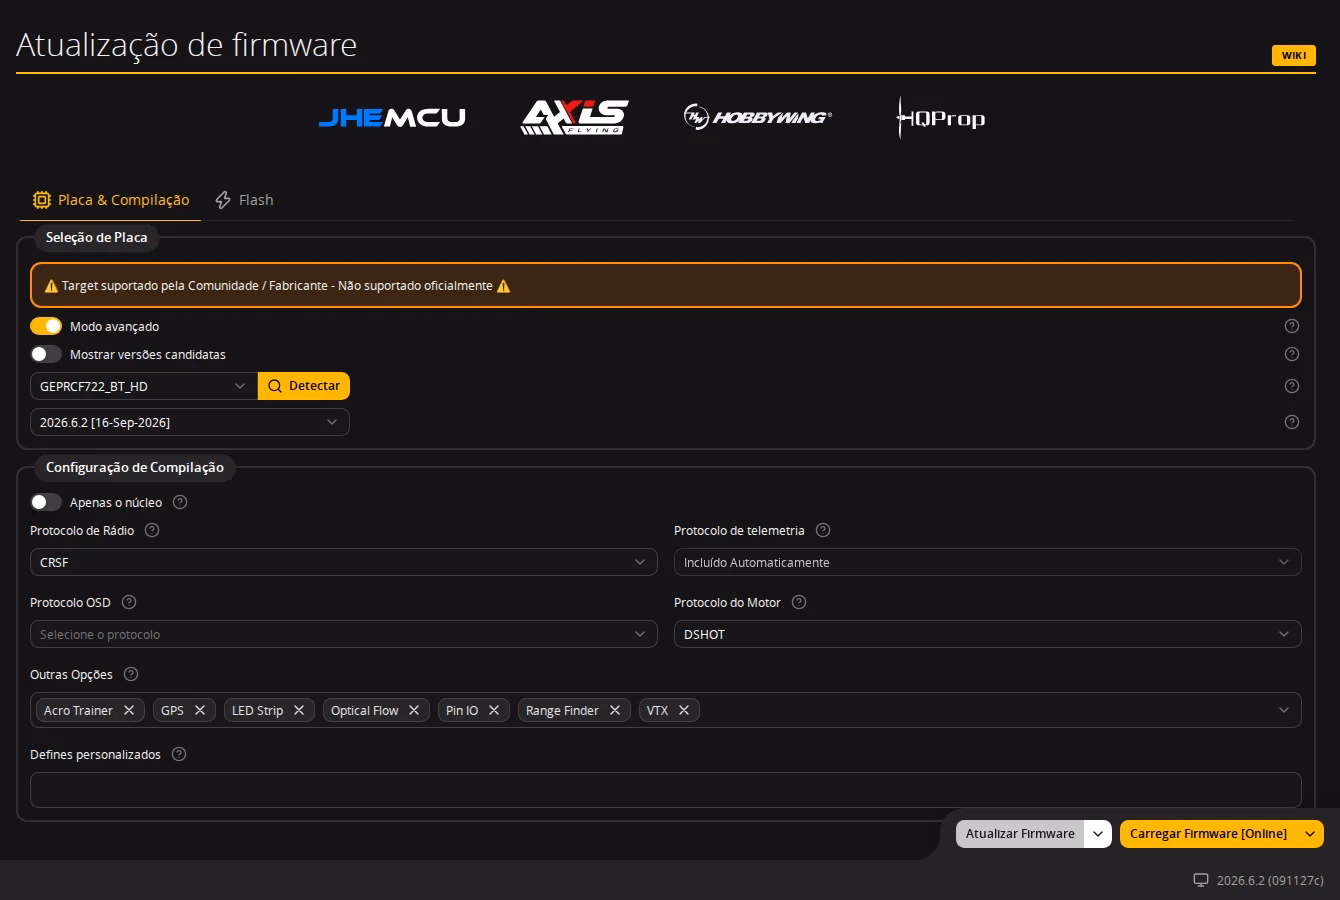This screenshot has width=1340, height=900.
Task: Open the Axis Flying sponsor logo
Action: (x=575, y=117)
